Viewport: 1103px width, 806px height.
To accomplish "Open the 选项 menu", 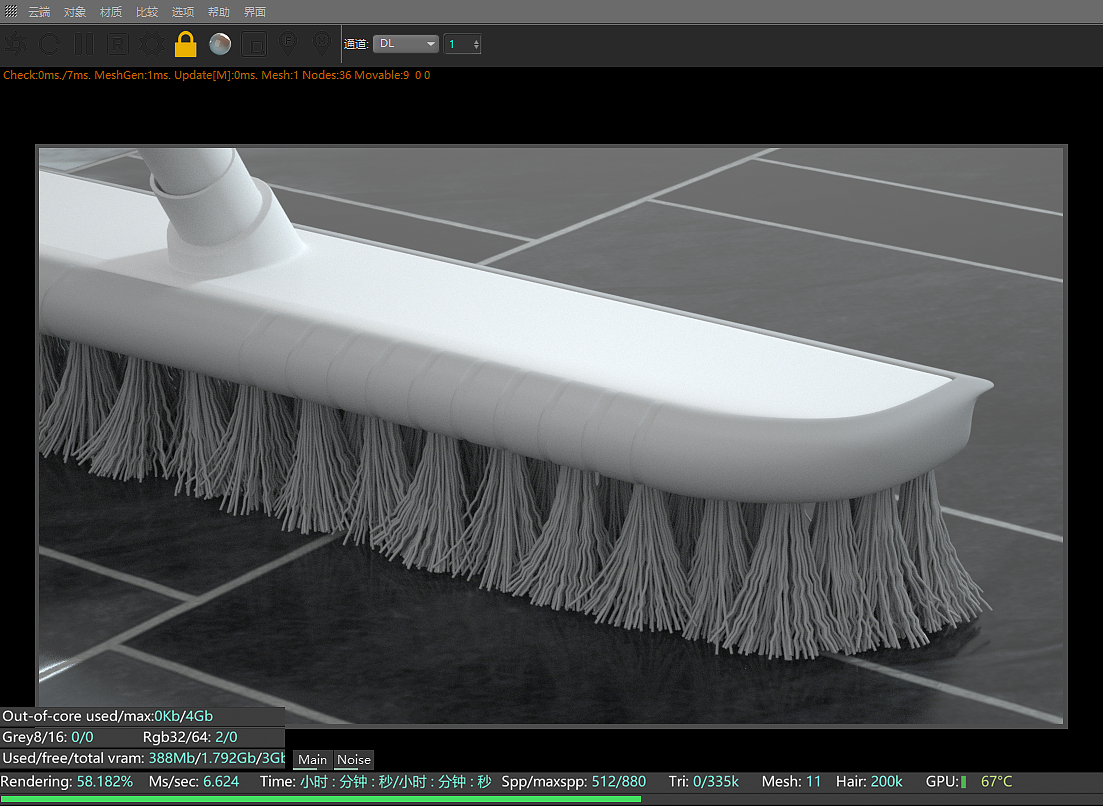I will point(183,12).
